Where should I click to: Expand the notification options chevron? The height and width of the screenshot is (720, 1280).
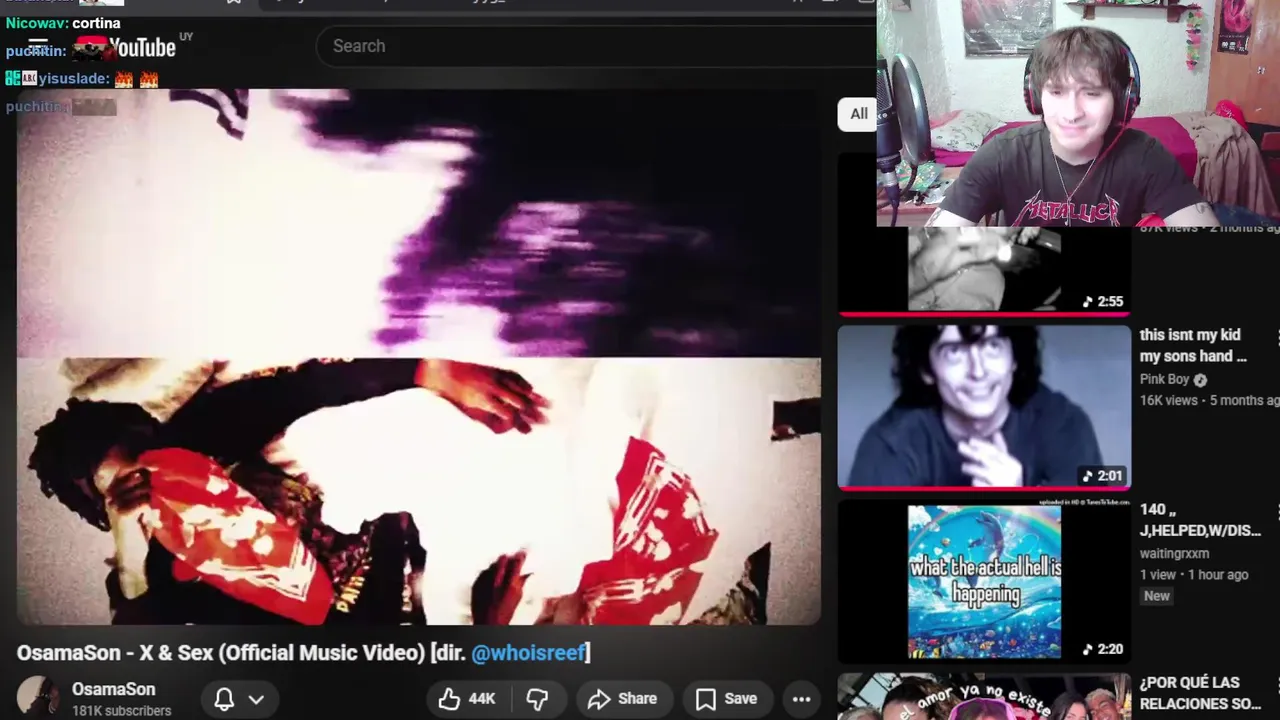coord(256,699)
